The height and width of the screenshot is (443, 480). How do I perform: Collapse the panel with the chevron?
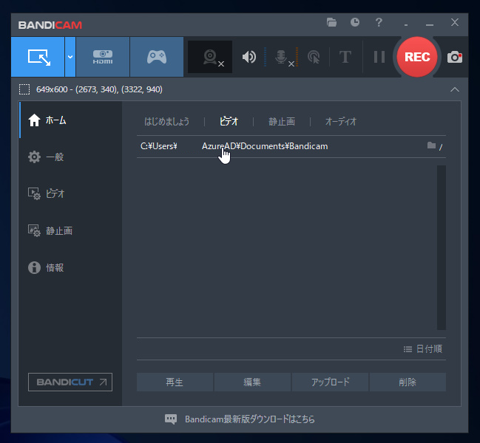[x=455, y=90]
